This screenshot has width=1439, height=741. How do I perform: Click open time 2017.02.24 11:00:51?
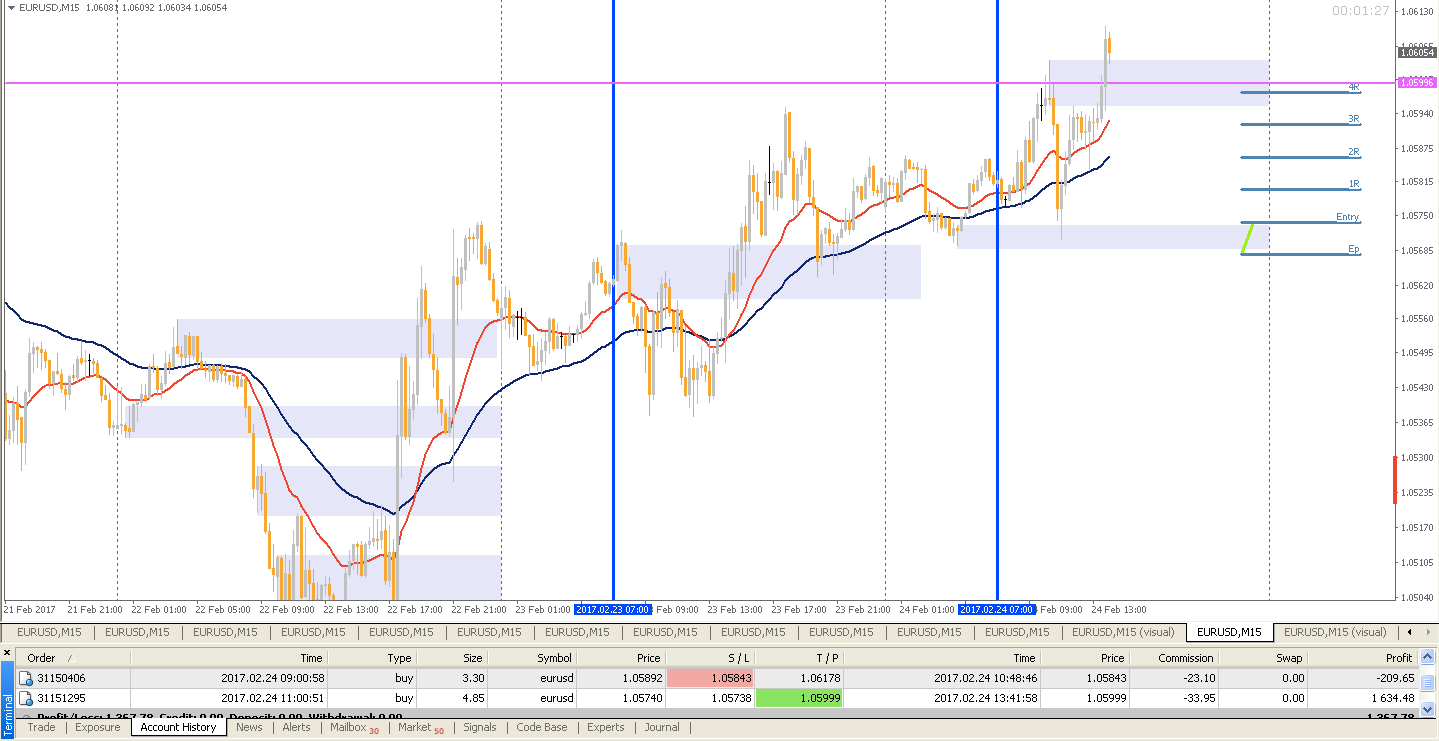tap(272, 698)
